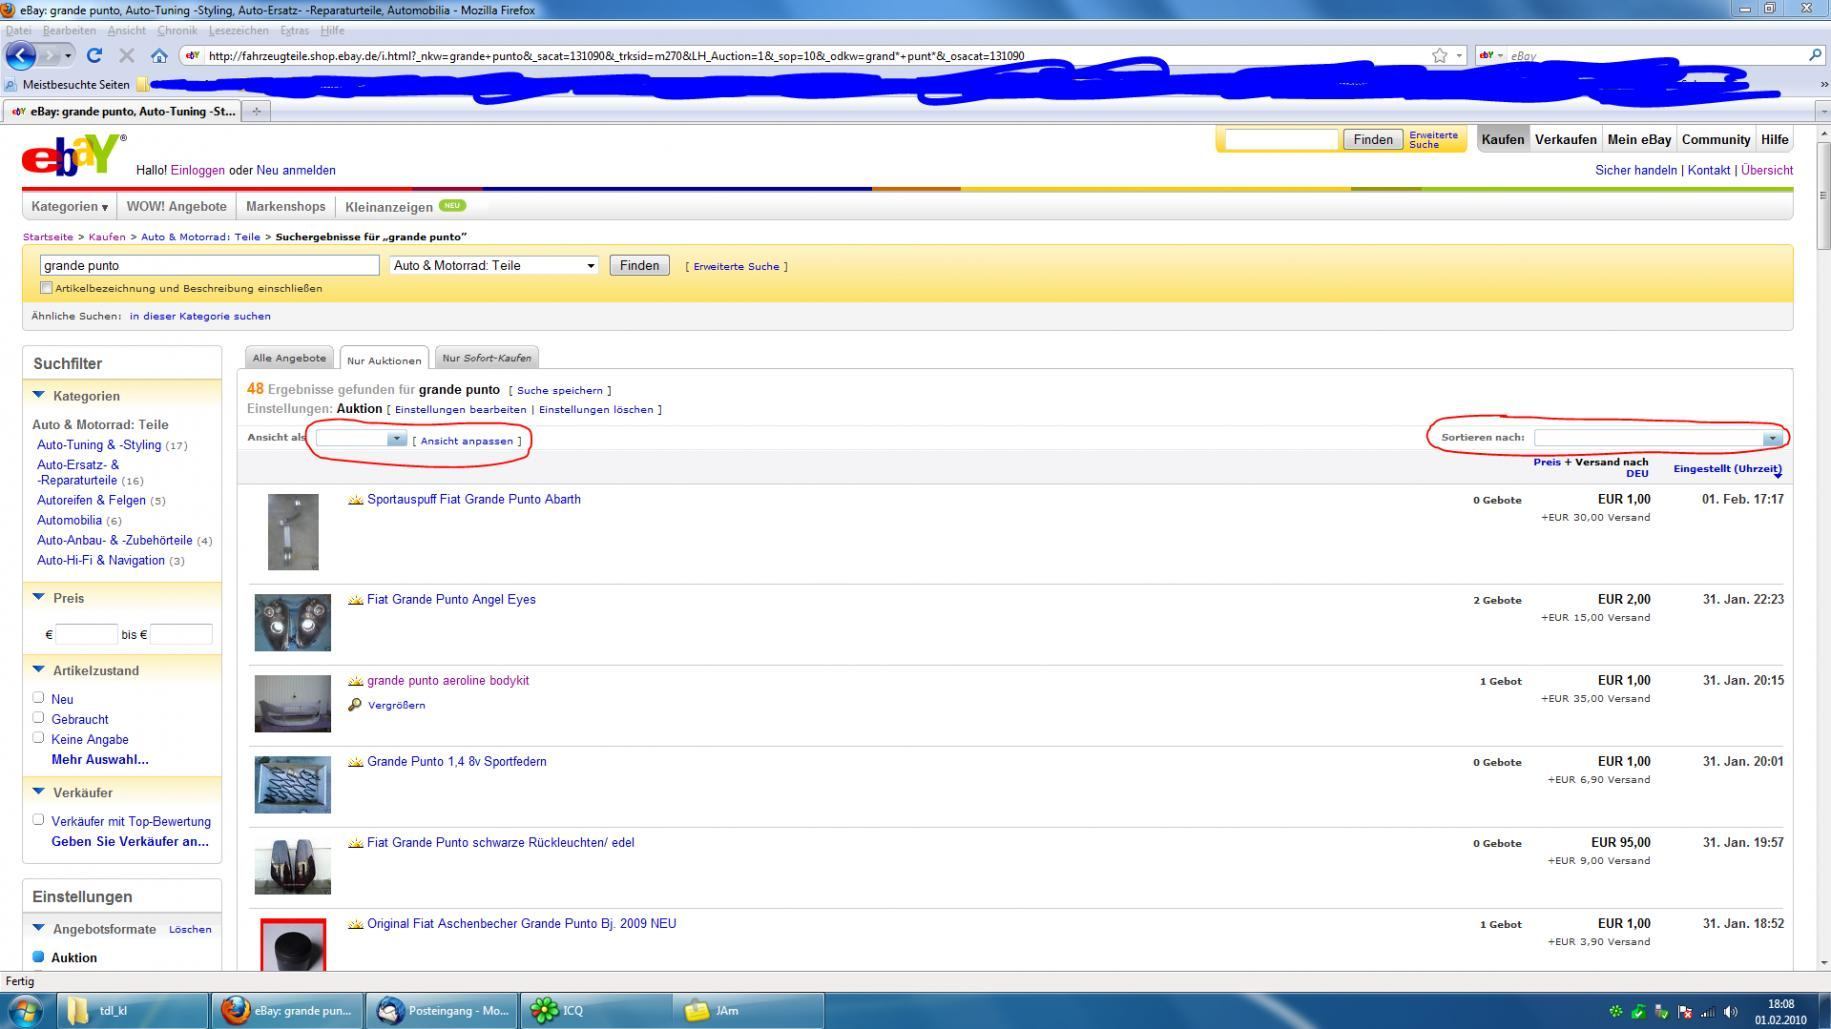The width and height of the screenshot is (1831, 1029).
Task: Enable Verkäufer mit Top-Bewertung filter
Action: (x=38, y=820)
